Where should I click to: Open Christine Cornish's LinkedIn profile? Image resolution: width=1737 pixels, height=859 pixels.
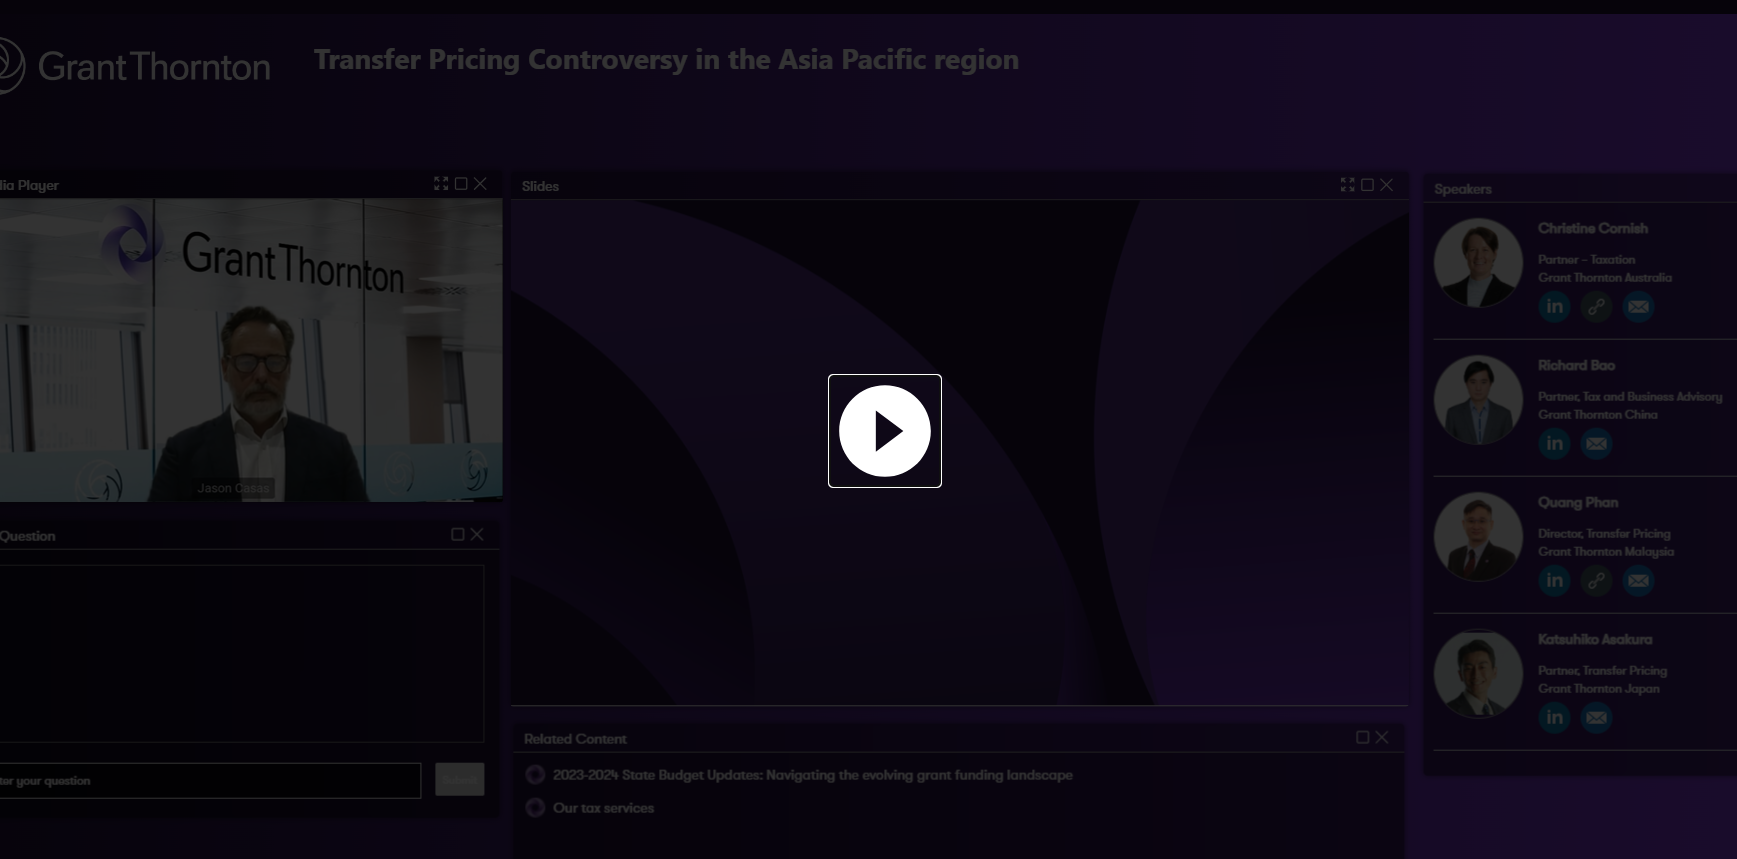coord(1554,307)
